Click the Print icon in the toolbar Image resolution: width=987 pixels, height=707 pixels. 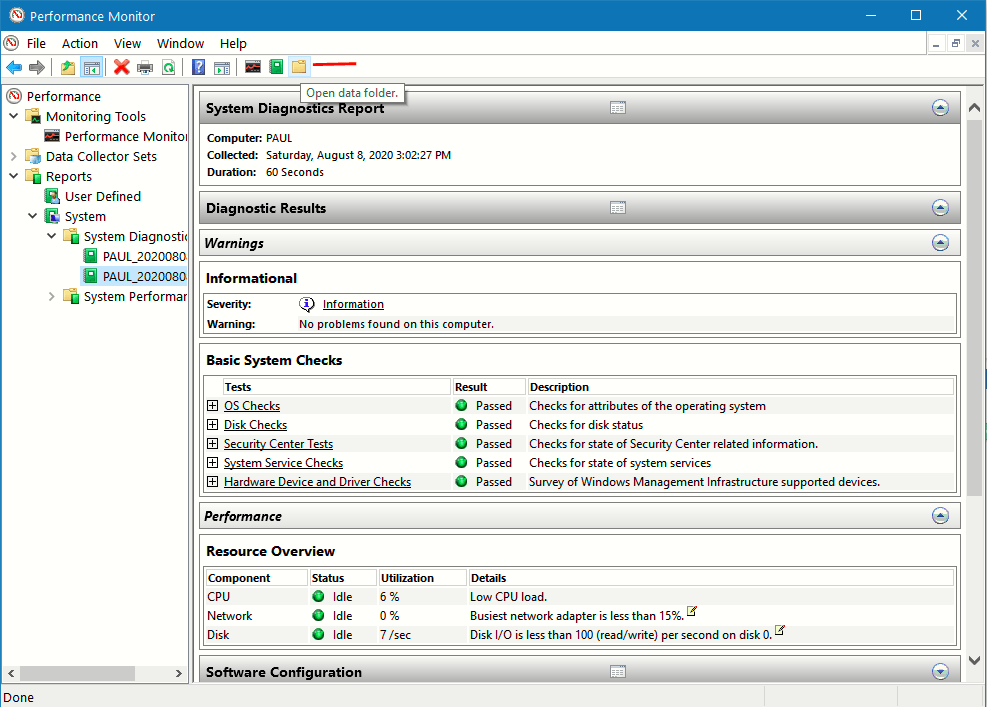tap(146, 65)
